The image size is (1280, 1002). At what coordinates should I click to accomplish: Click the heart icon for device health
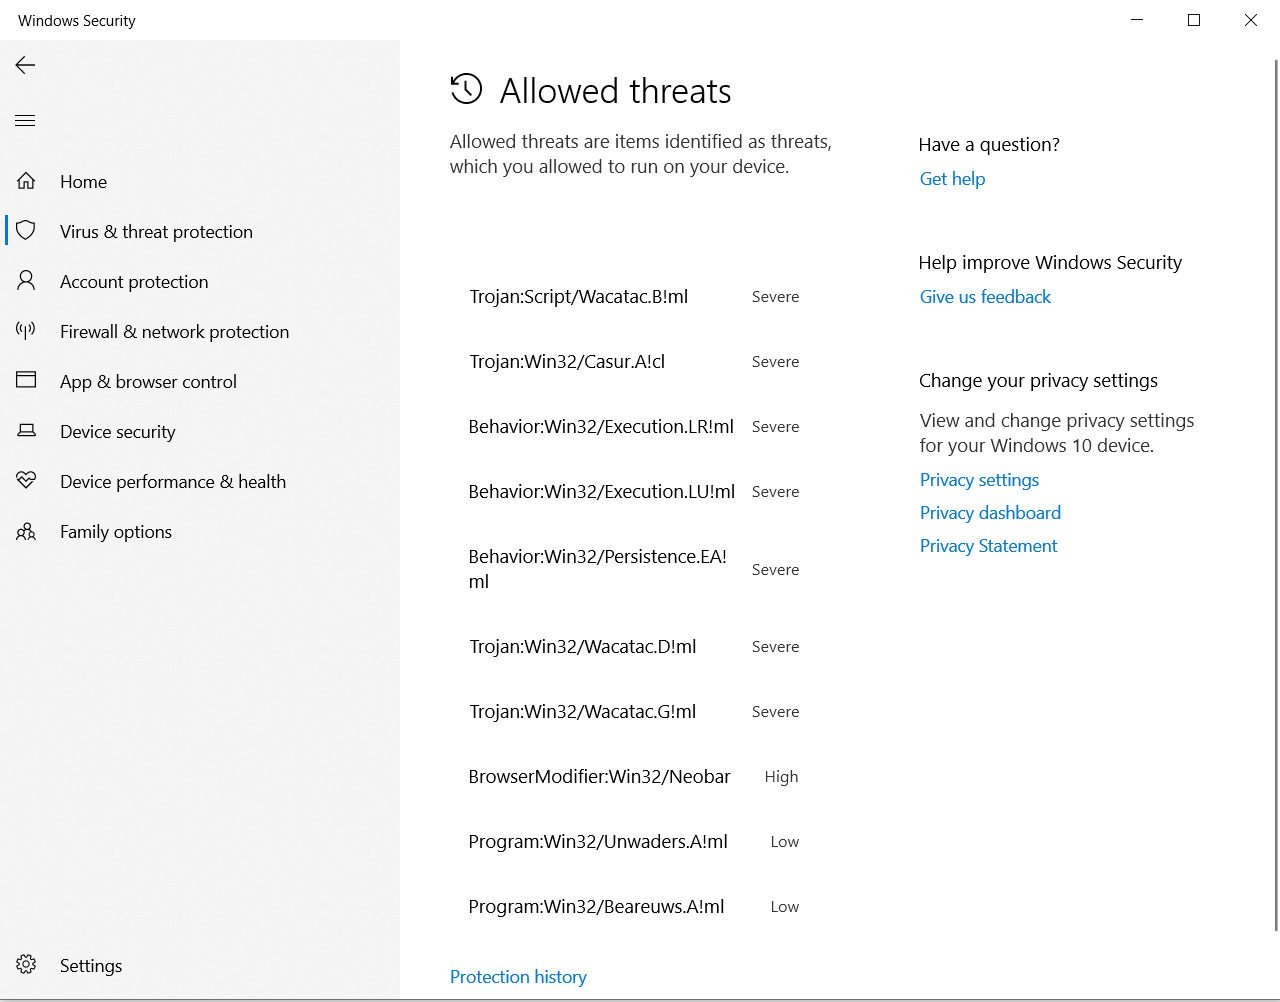coord(26,481)
